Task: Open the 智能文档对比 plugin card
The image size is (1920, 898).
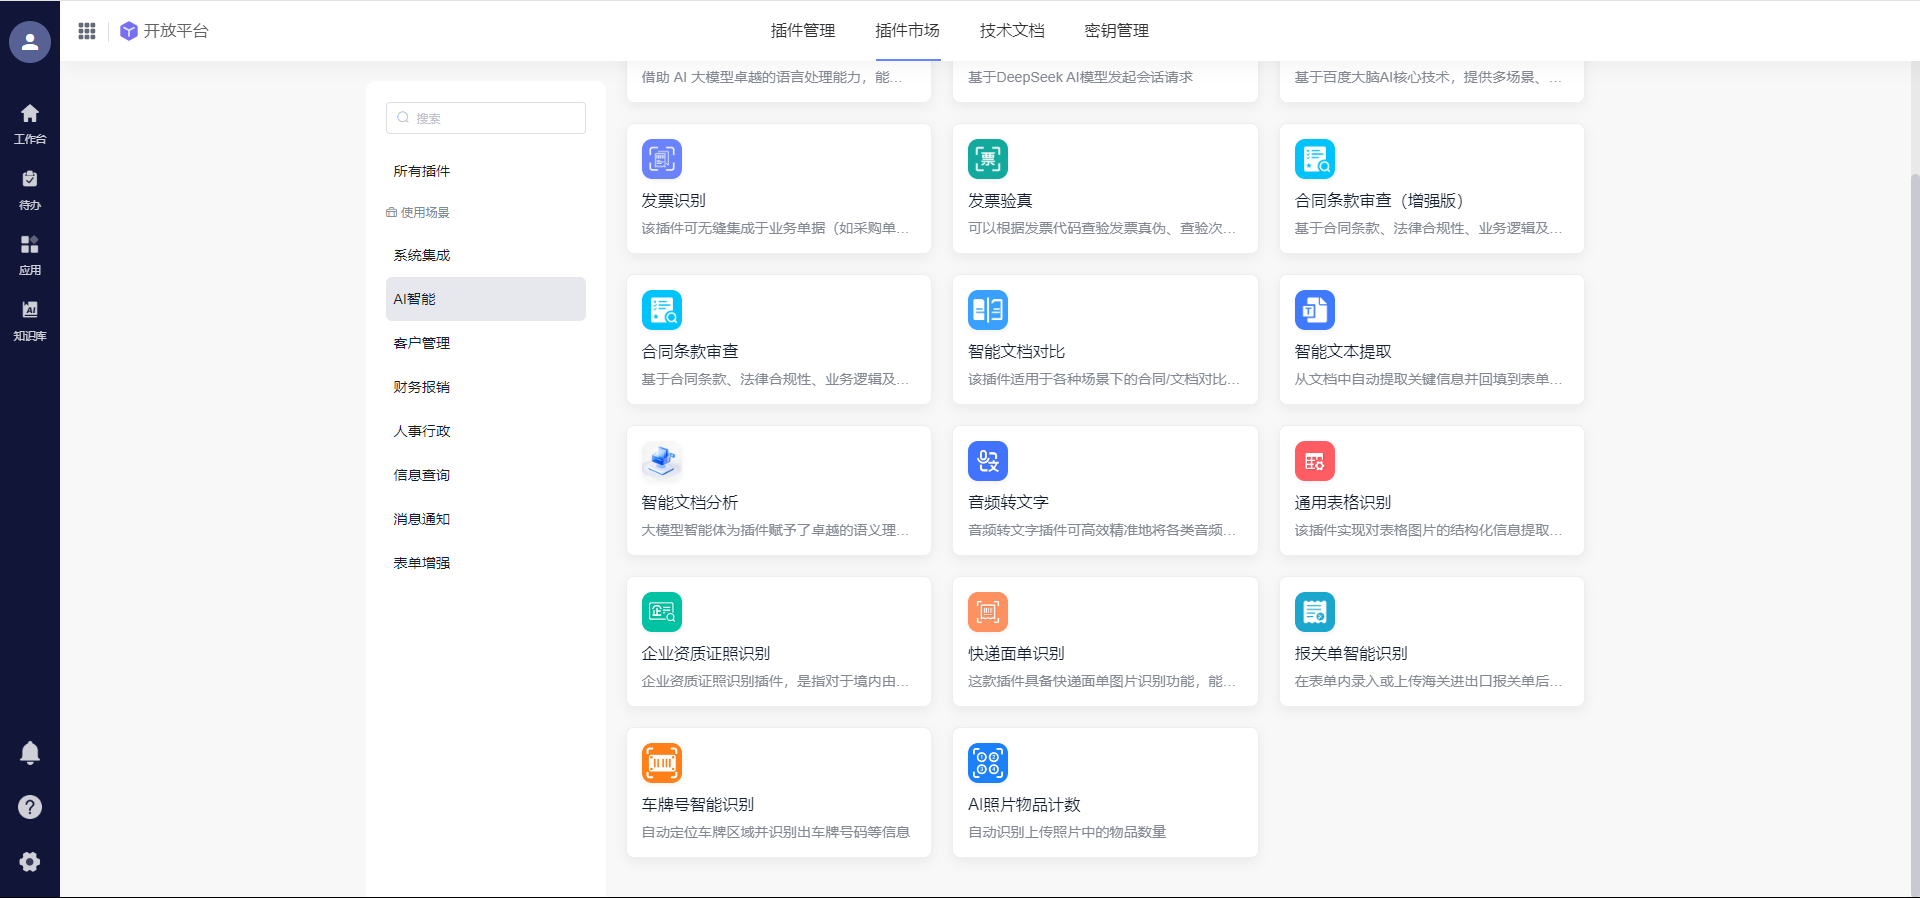Action: click(x=1104, y=340)
